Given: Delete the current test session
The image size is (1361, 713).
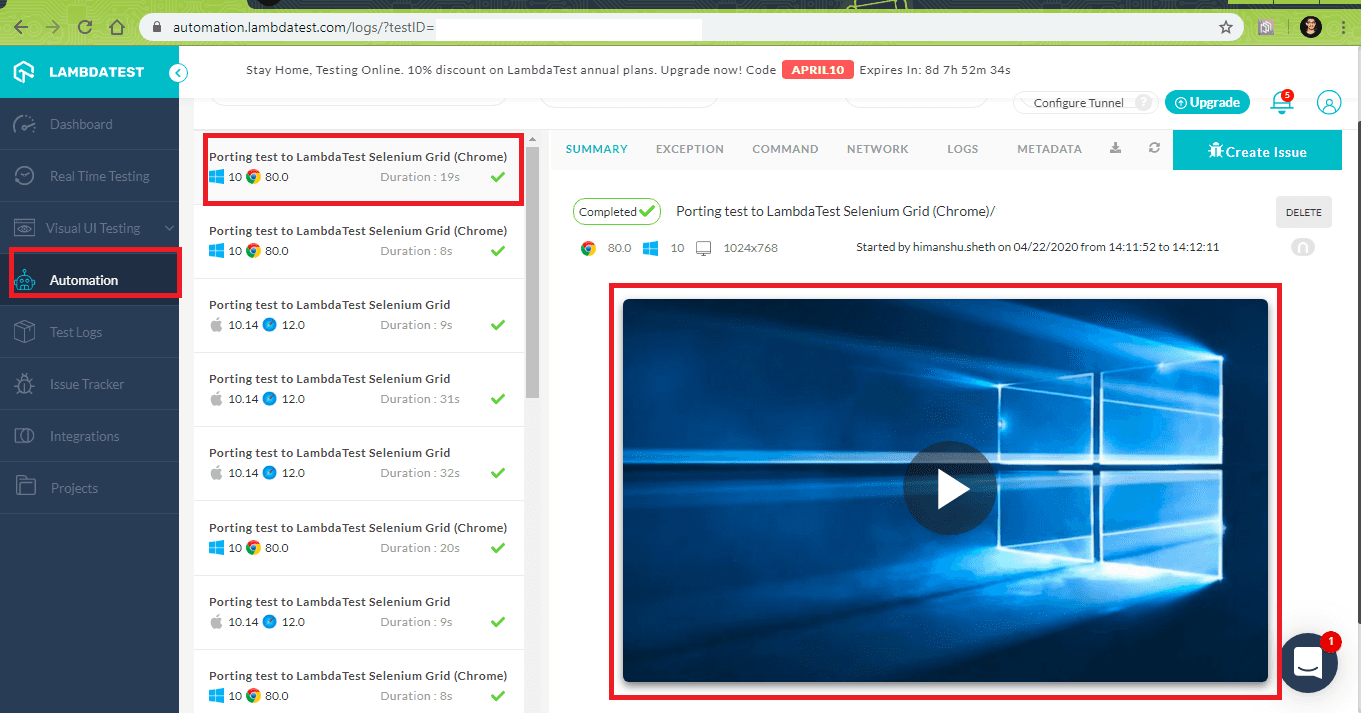Looking at the screenshot, I should pos(1303,212).
